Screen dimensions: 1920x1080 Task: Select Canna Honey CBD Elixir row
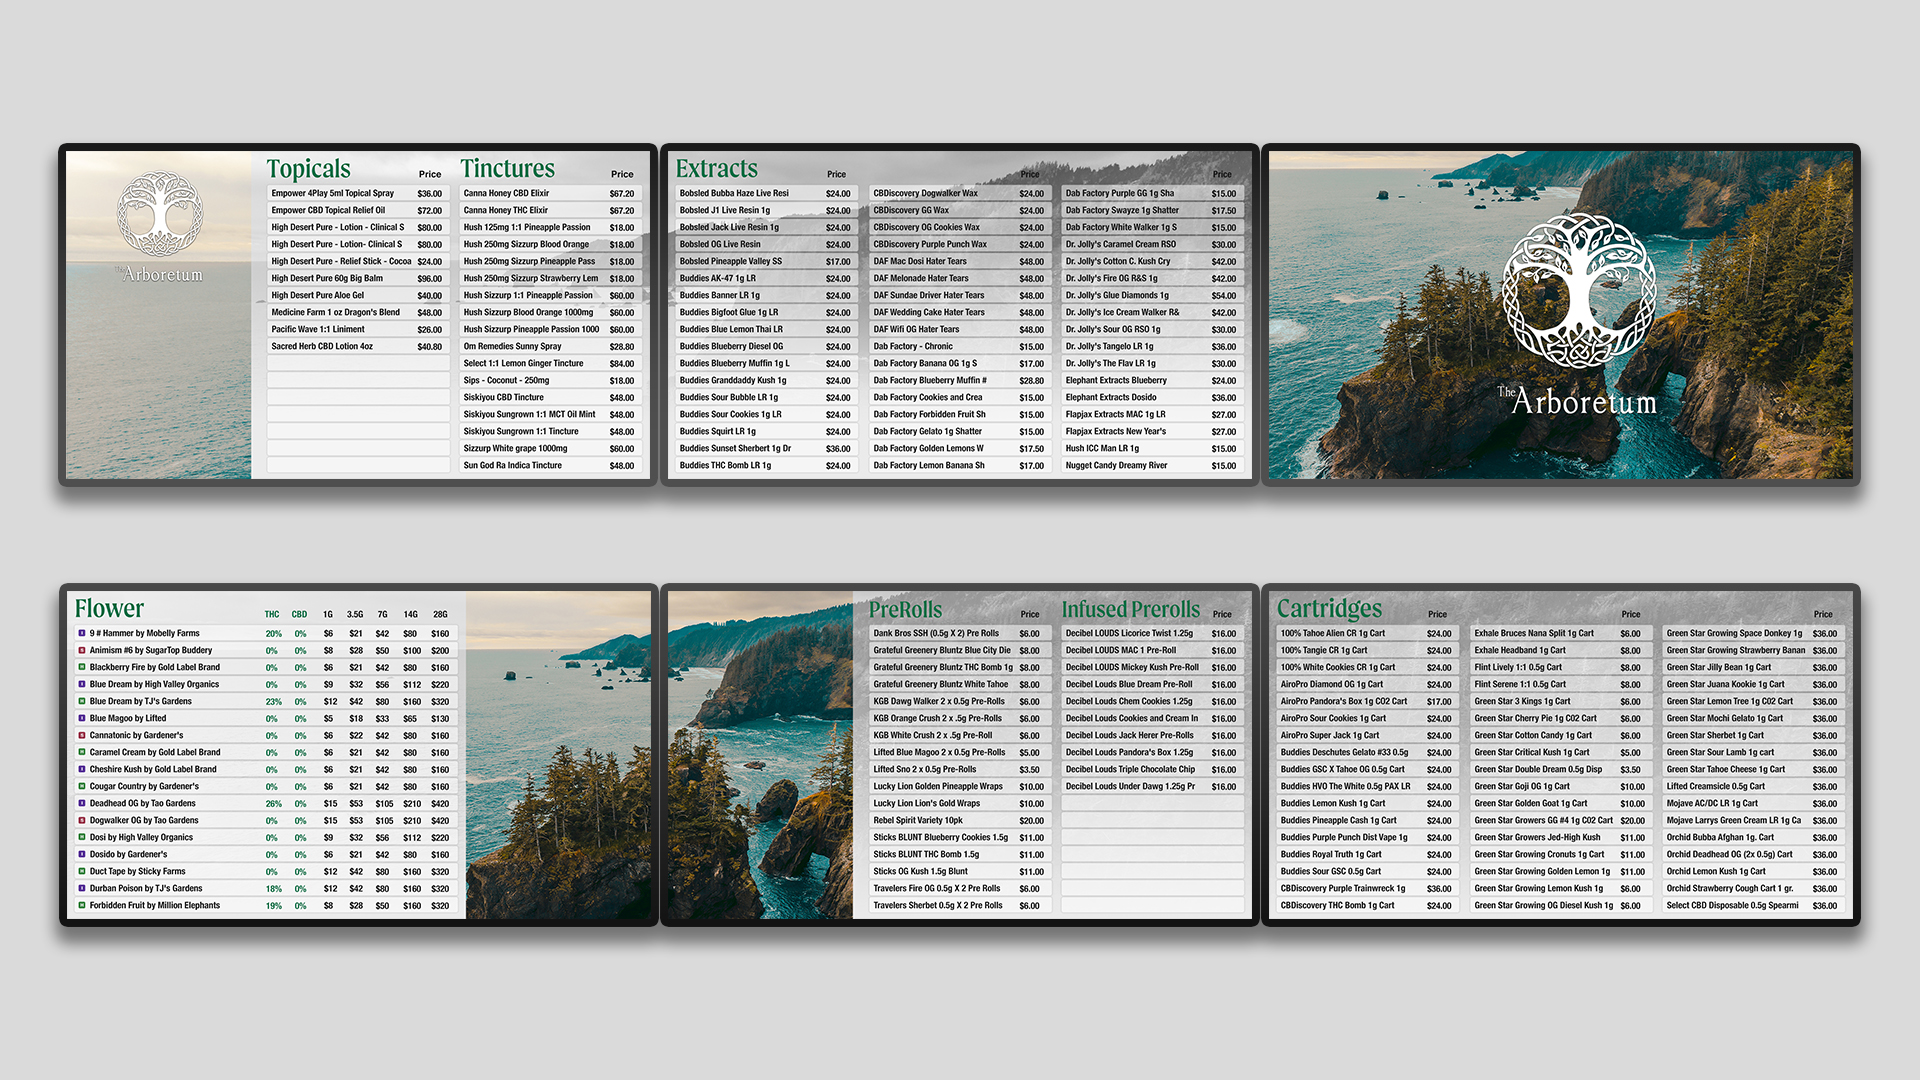click(550, 193)
